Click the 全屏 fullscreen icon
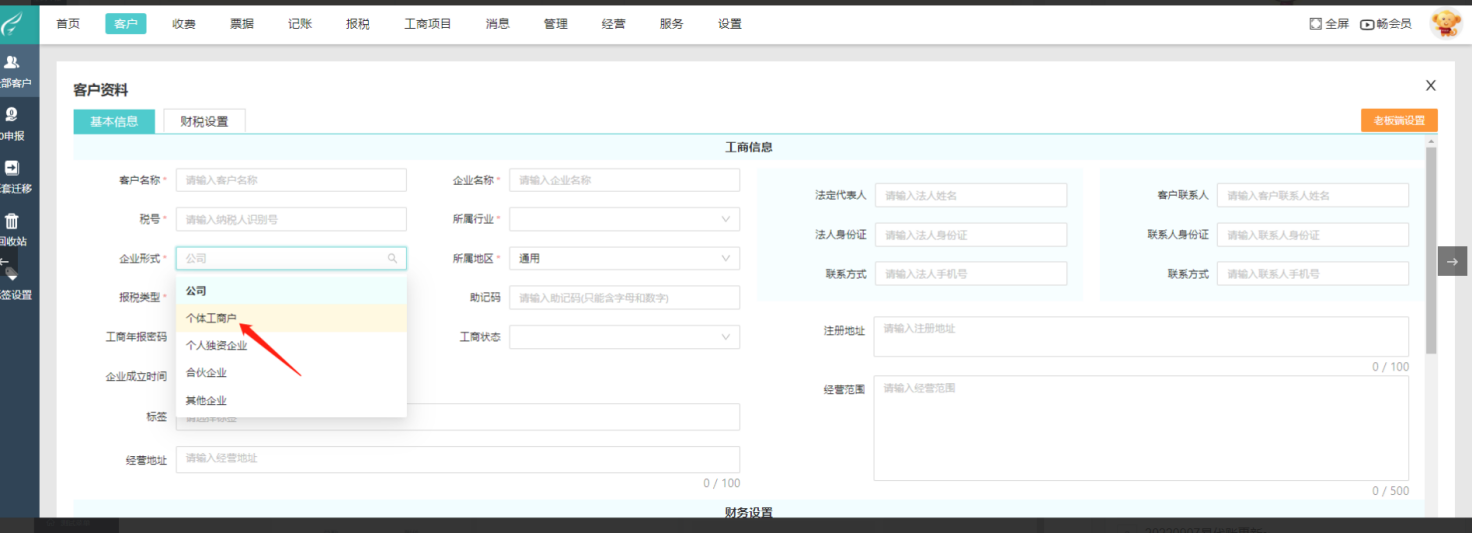Screen dimensions: 1472x533 (x=1315, y=24)
